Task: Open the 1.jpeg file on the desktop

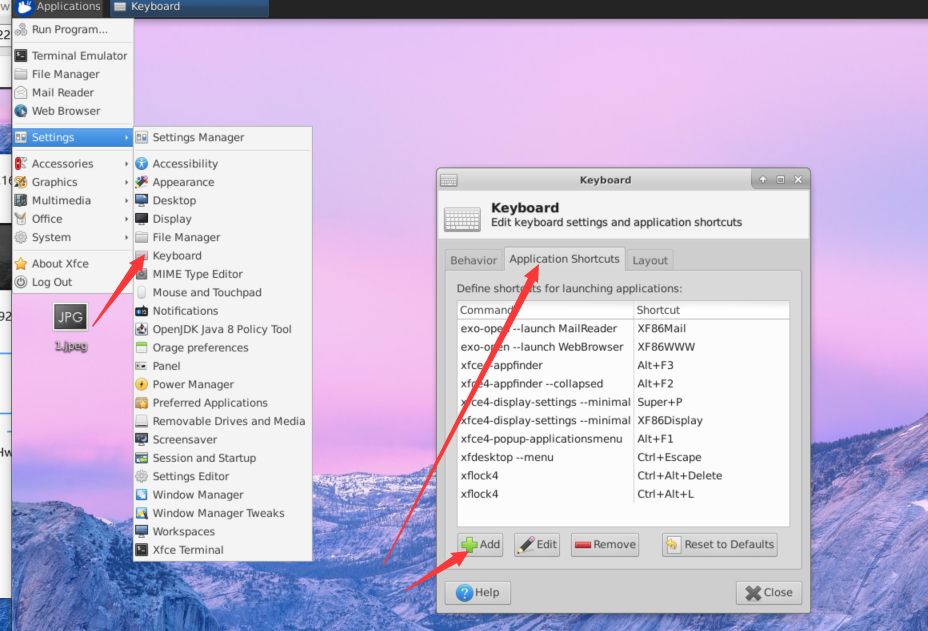Action: [x=69, y=316]
